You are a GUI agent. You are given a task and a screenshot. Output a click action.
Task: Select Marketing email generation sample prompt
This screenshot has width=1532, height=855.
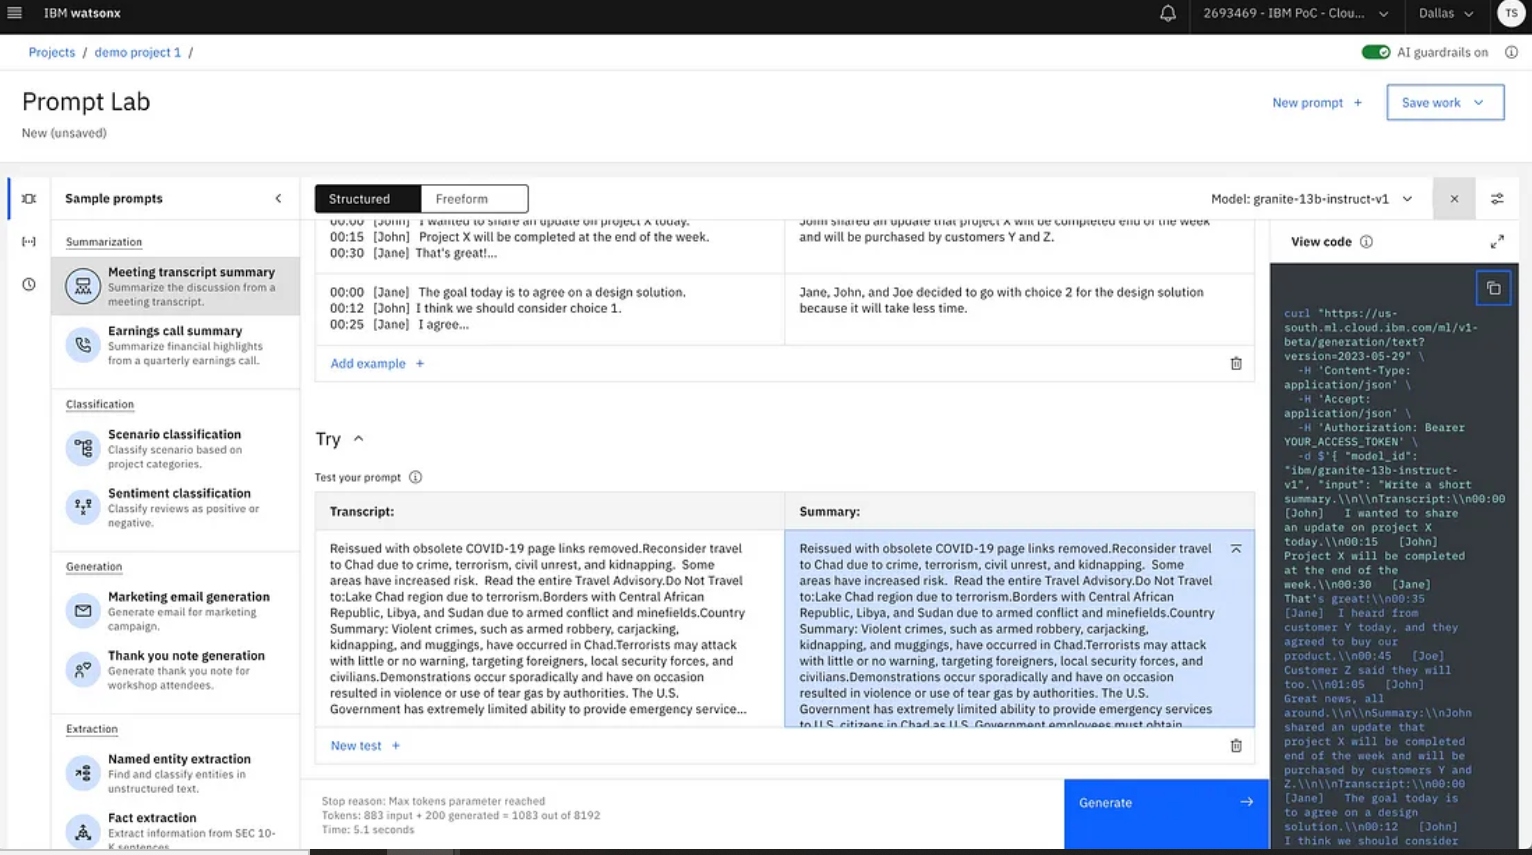175,610
